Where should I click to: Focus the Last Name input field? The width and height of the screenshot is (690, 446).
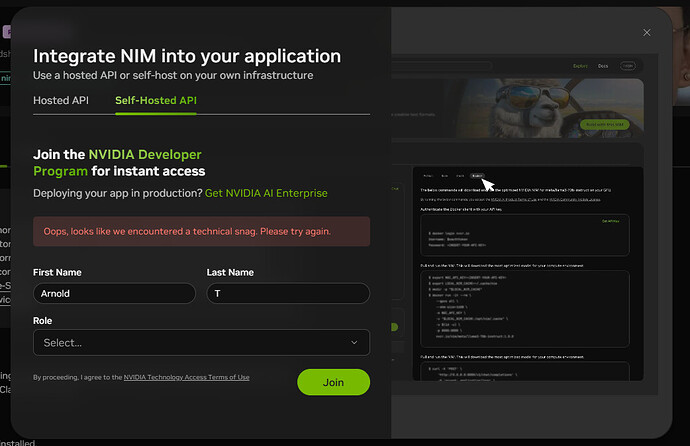click(x=288, y=293)
